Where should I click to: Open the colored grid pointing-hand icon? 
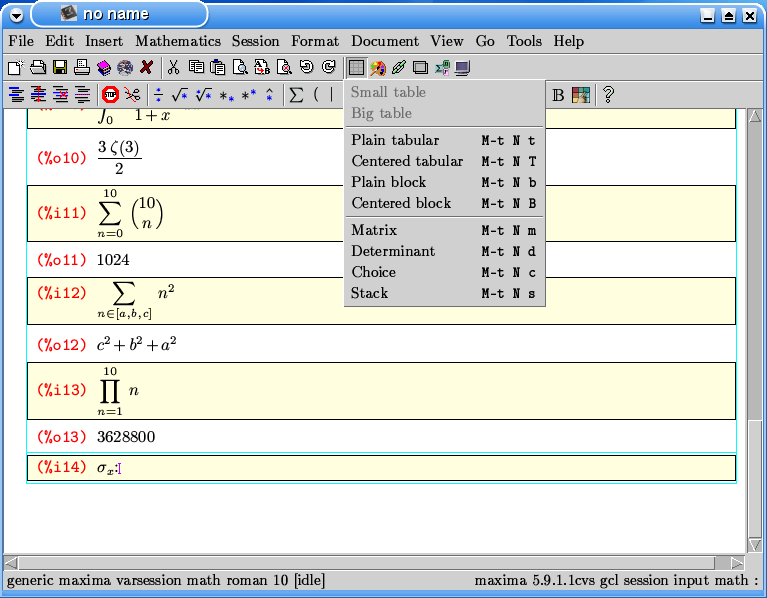coord(581,95)
